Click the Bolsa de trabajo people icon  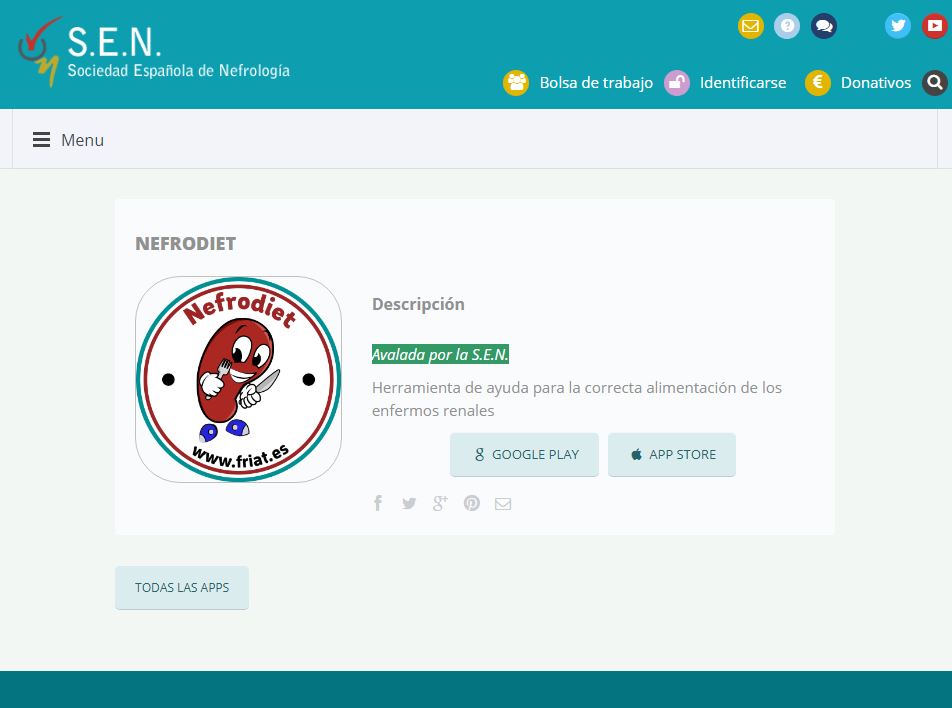[516, 83]
